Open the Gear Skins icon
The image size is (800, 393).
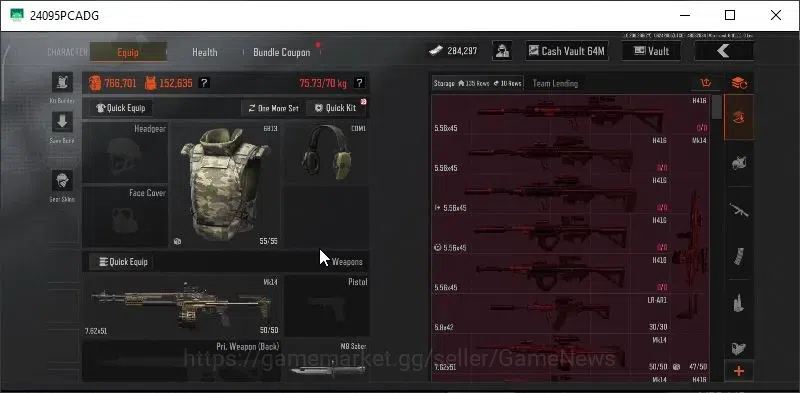(62, 181)
